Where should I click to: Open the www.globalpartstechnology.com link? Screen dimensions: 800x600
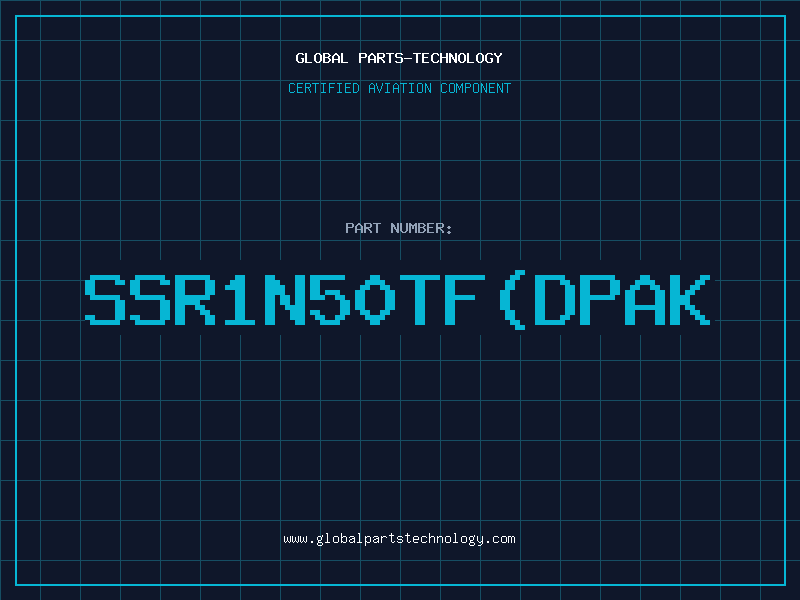(399, 539)
